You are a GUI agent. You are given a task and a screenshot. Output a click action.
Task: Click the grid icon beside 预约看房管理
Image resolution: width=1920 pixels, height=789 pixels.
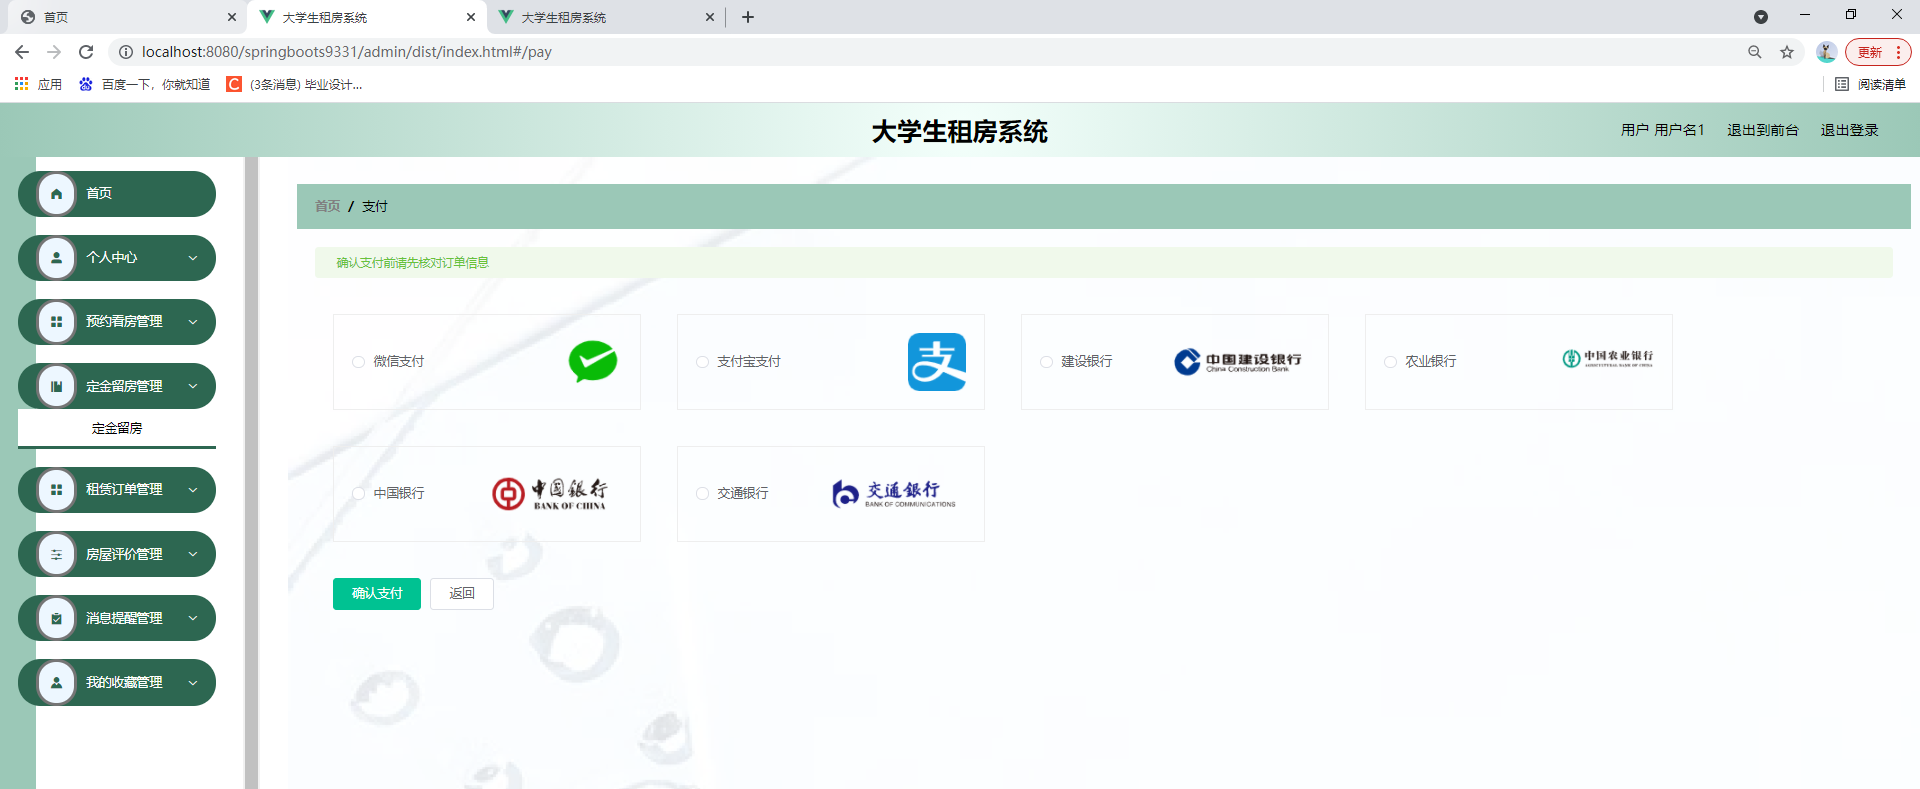coord(57,322)
